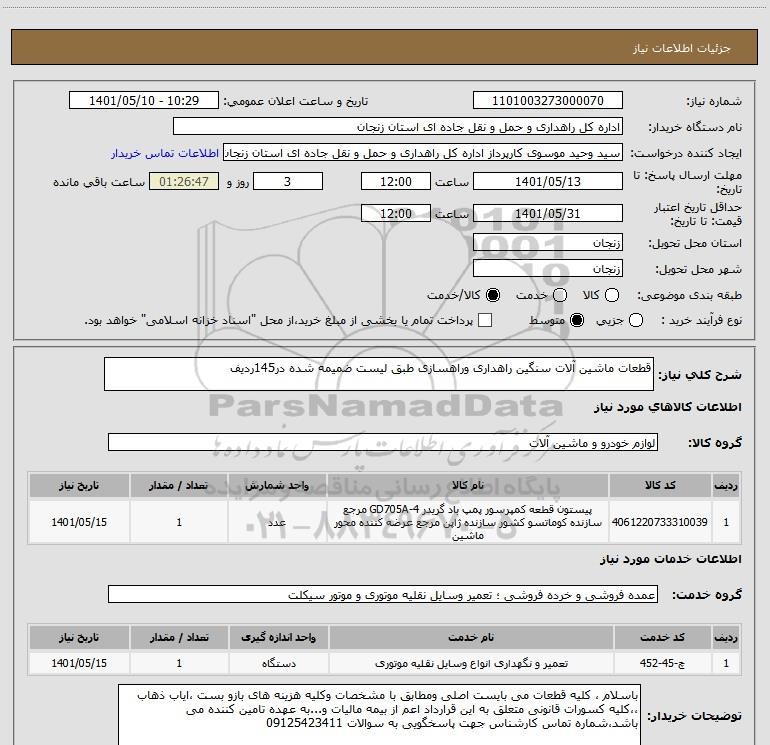Click the page header جزئیات اطلاعات نیاز
This screenshot has width=770, height=745.
681,48
